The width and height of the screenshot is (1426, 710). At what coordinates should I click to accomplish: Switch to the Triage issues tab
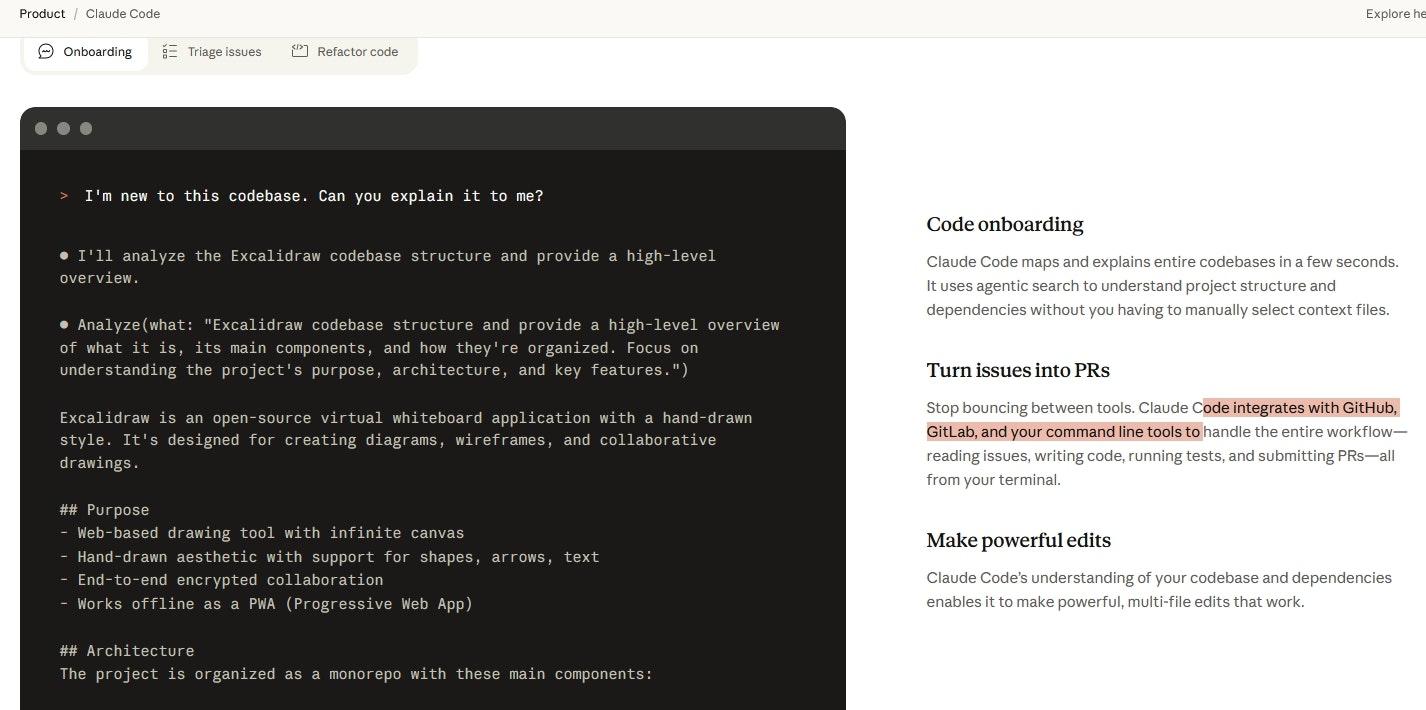pos(212,52)
